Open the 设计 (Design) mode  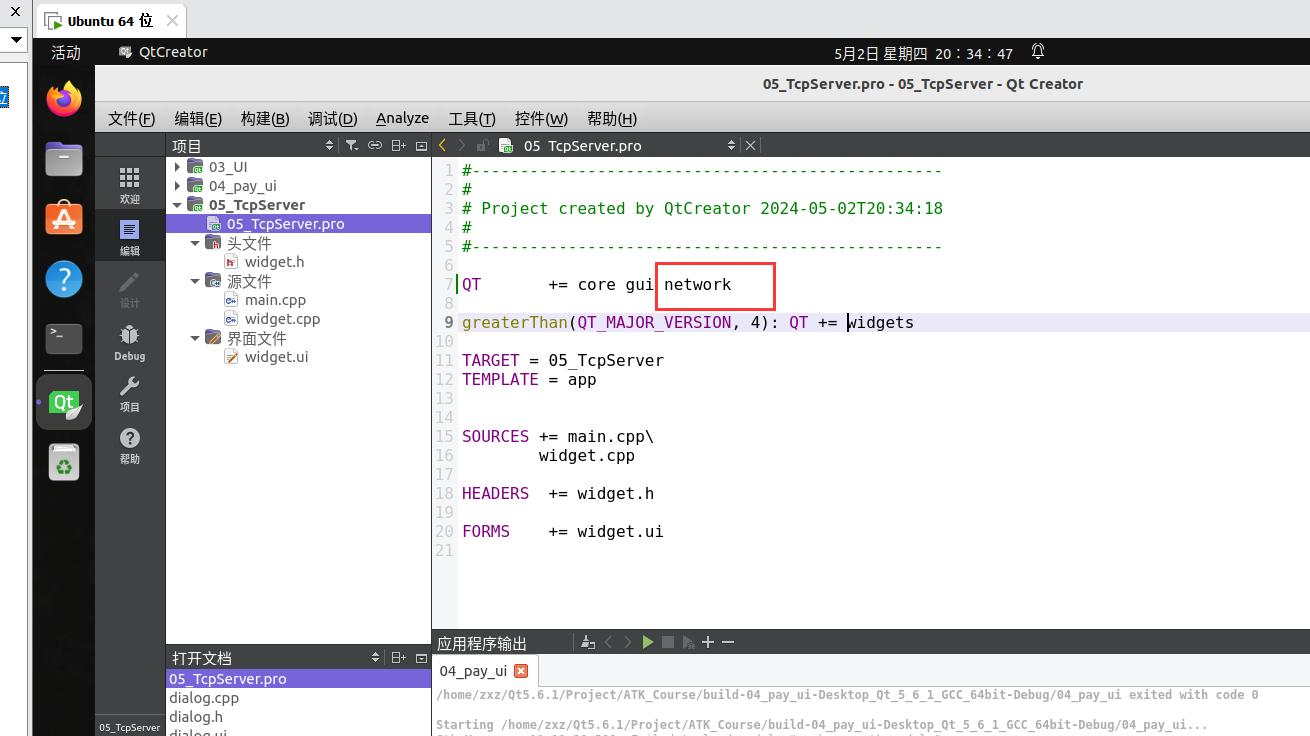(x=129, y=290)
